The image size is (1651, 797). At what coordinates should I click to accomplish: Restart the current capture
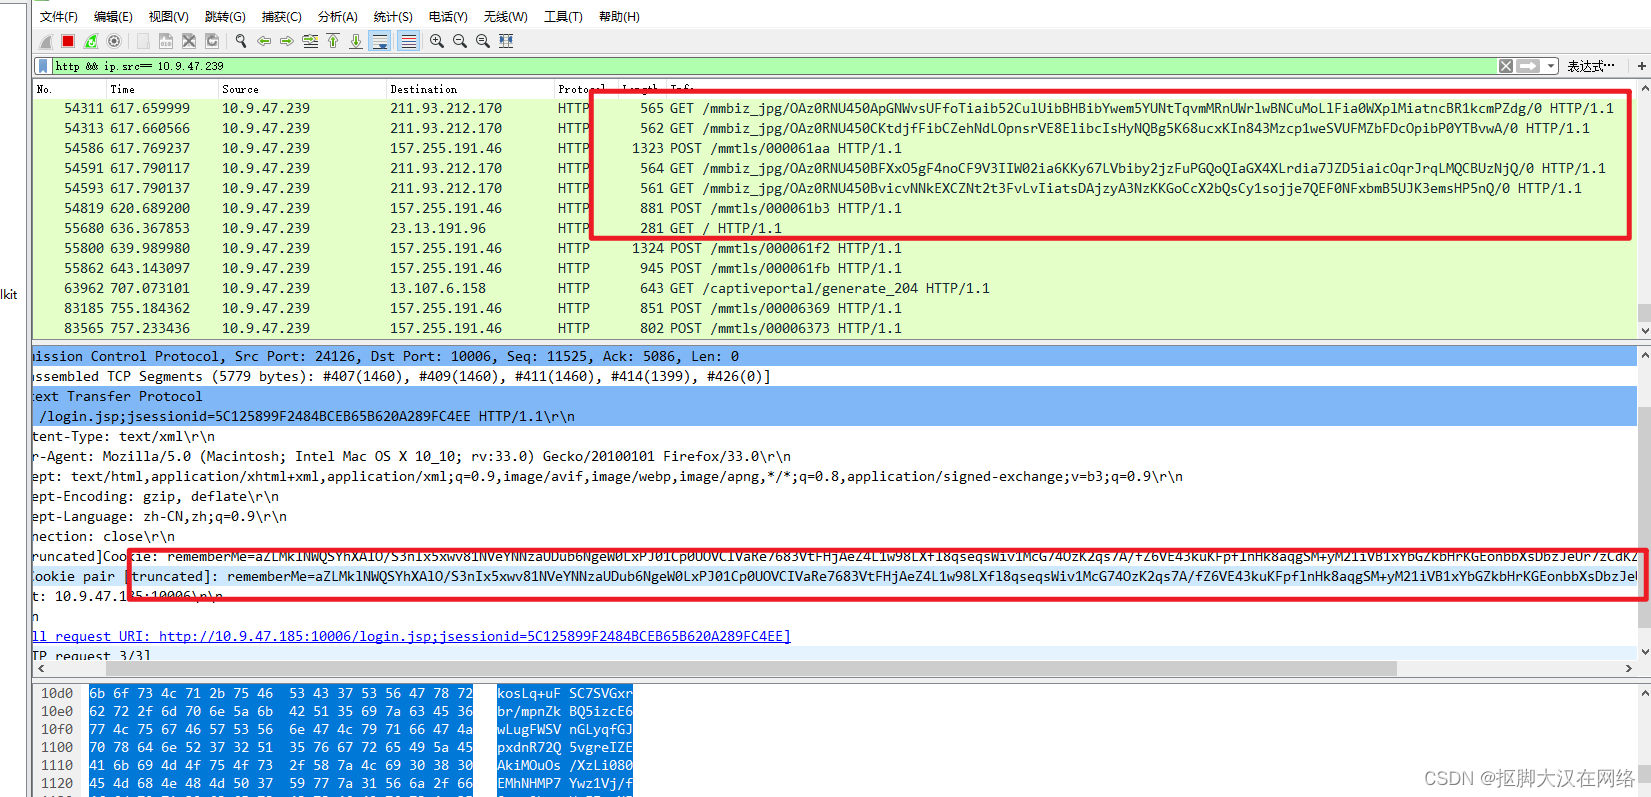pos(91,41)
